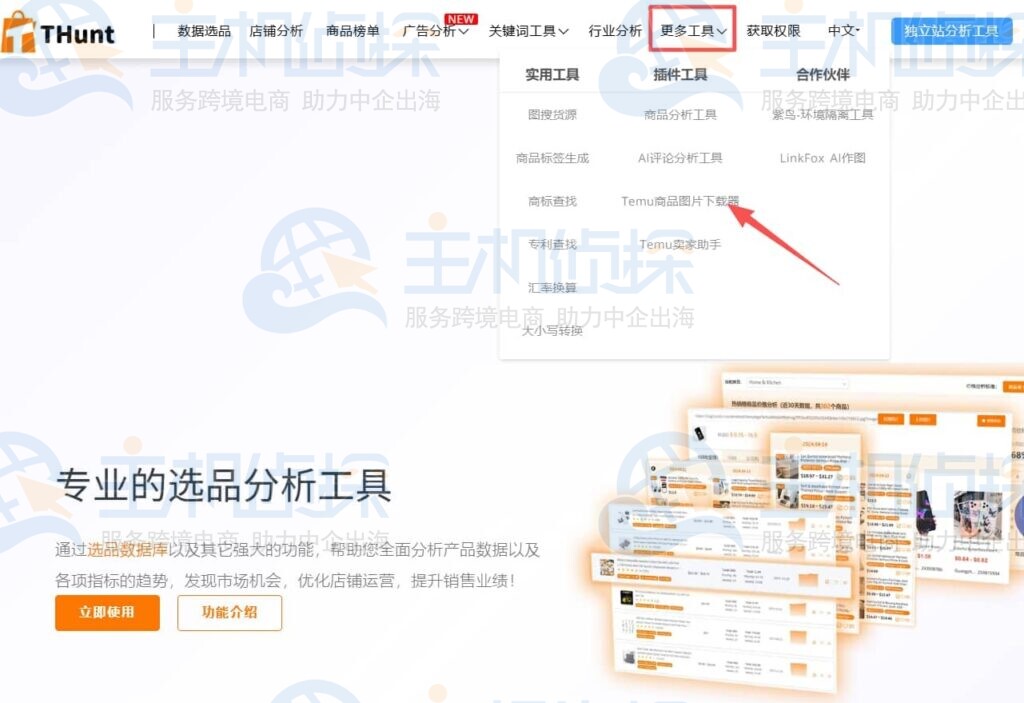Open the 专利查找 tool
1024x703 pixels.
pos(552,243)
